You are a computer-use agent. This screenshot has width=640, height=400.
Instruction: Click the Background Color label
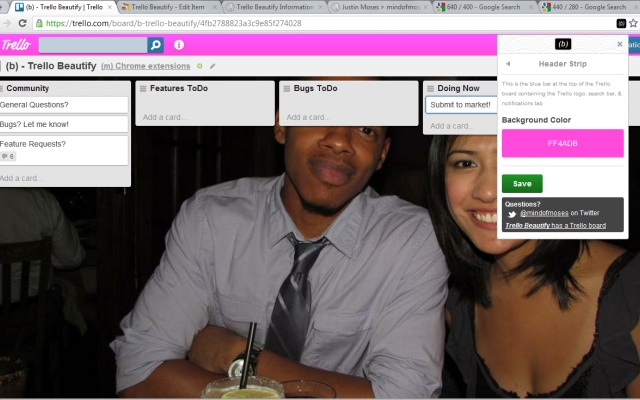click(536, 120)
